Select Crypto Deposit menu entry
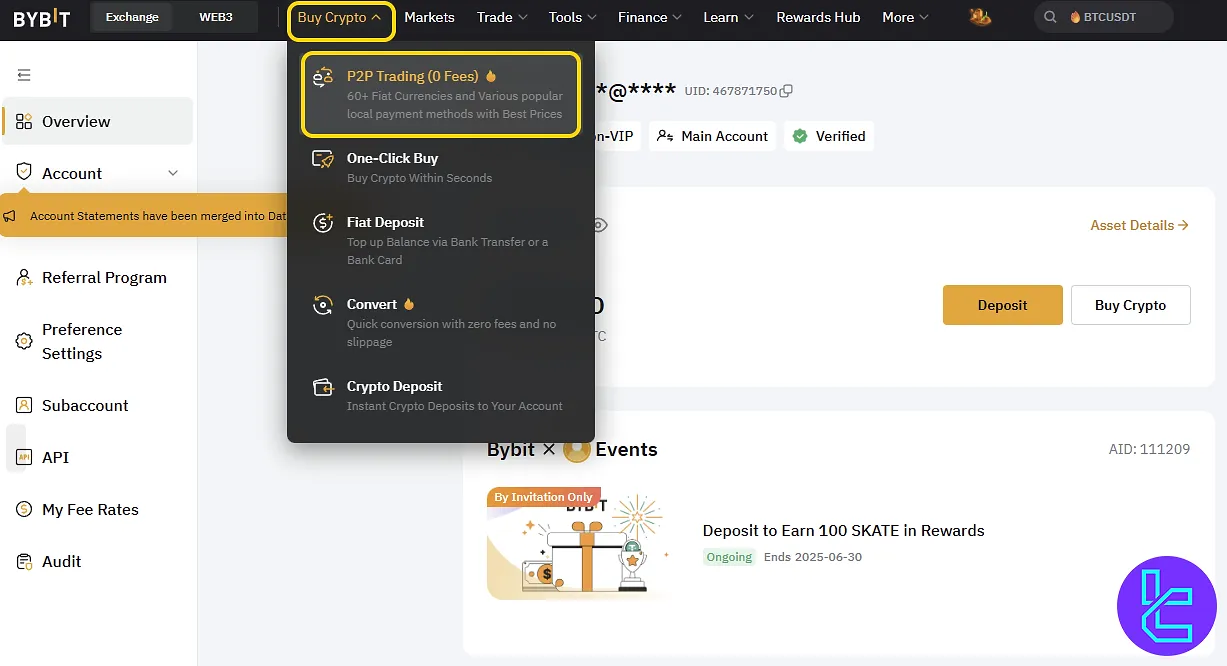The width and height of the screenshot is (1227, 666). [x=440, y=395]
